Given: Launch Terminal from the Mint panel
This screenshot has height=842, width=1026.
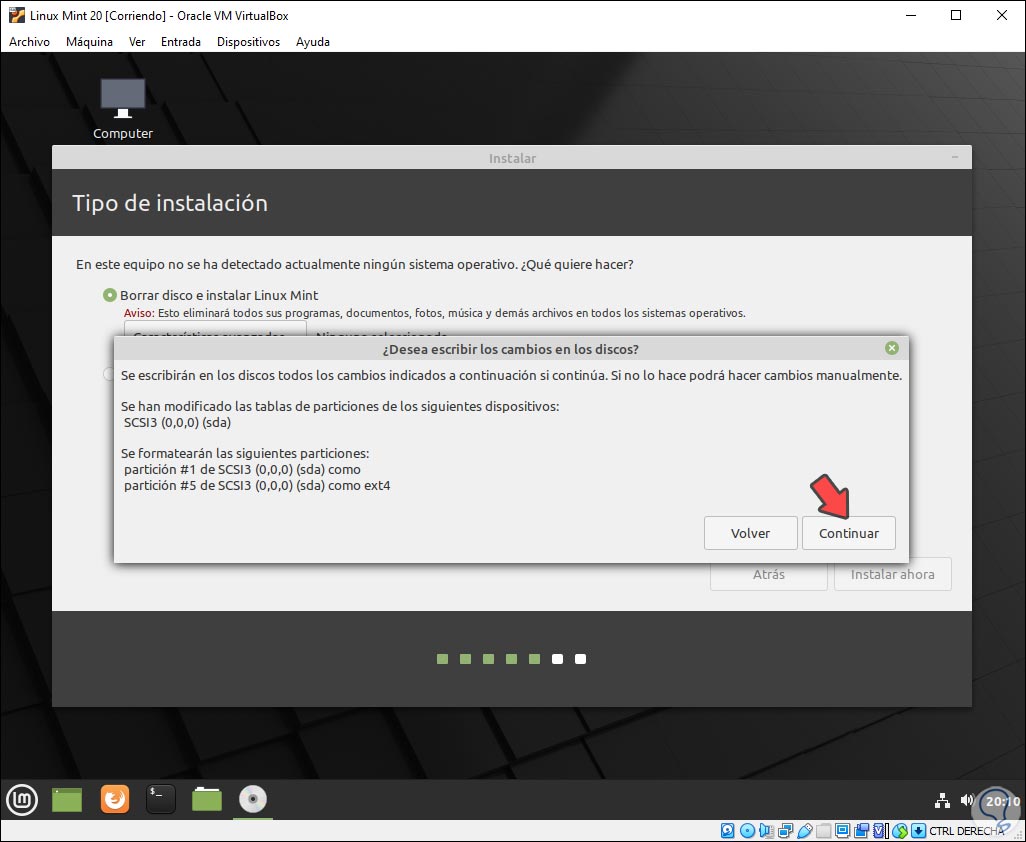Looking at the screenshot, I should point(160,799).
